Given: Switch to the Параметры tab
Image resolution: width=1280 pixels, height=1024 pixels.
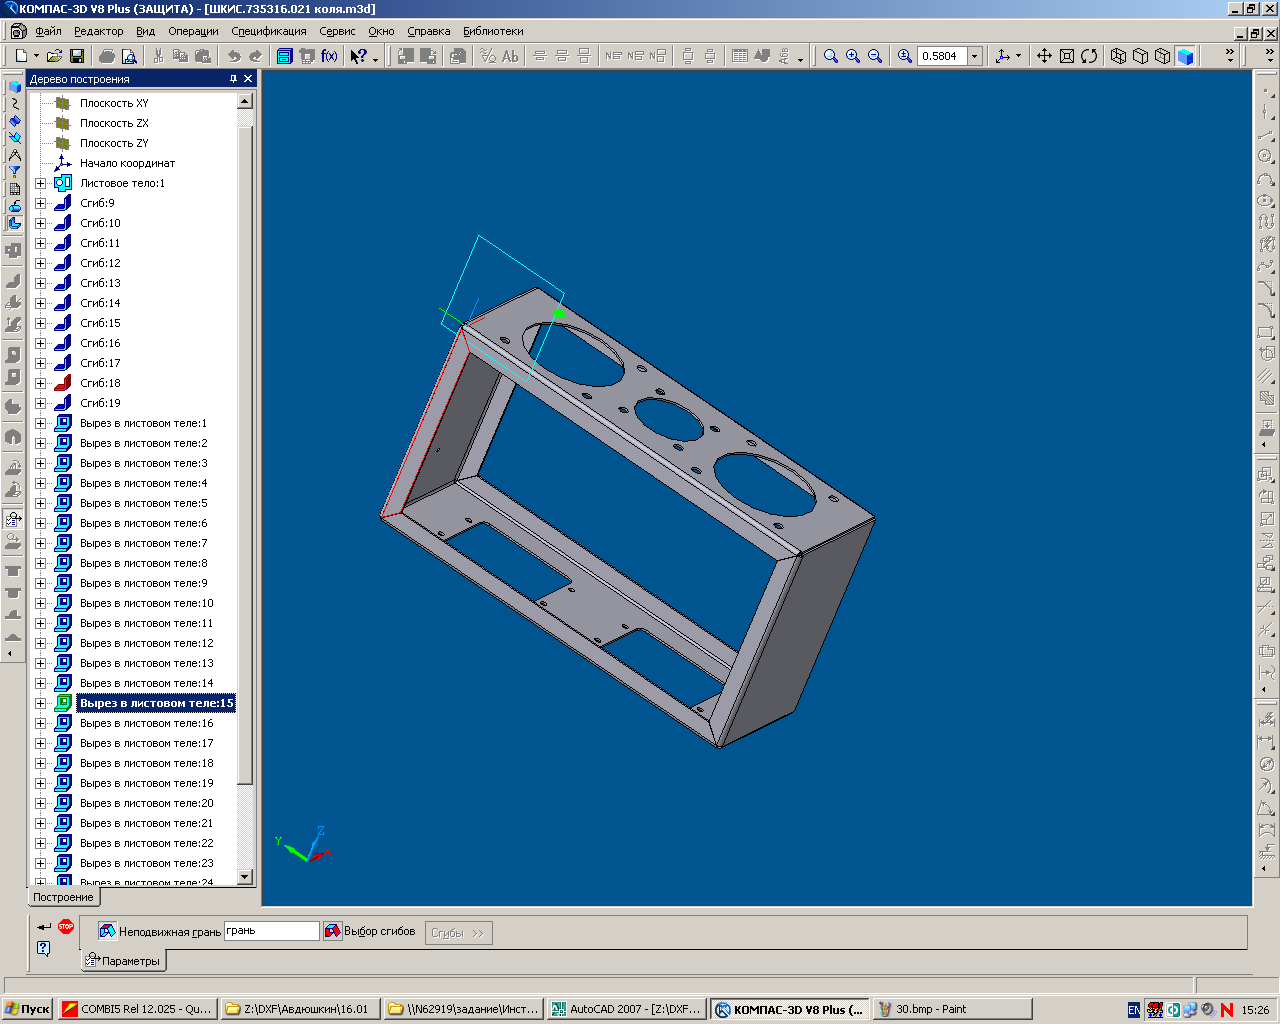Looking at the screenshot, I should pos(123,961).
